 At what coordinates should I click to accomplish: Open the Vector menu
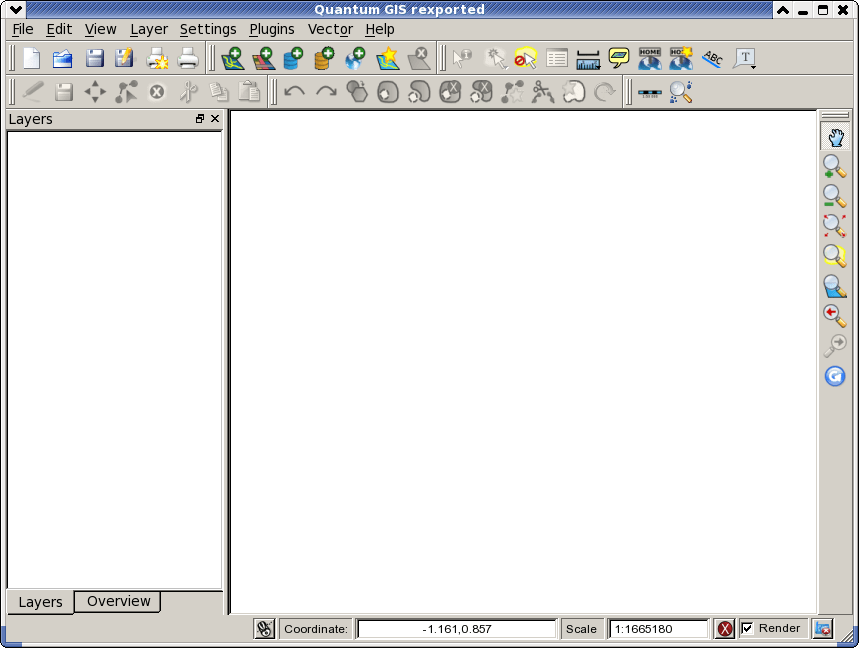click(x=330, y=30)
